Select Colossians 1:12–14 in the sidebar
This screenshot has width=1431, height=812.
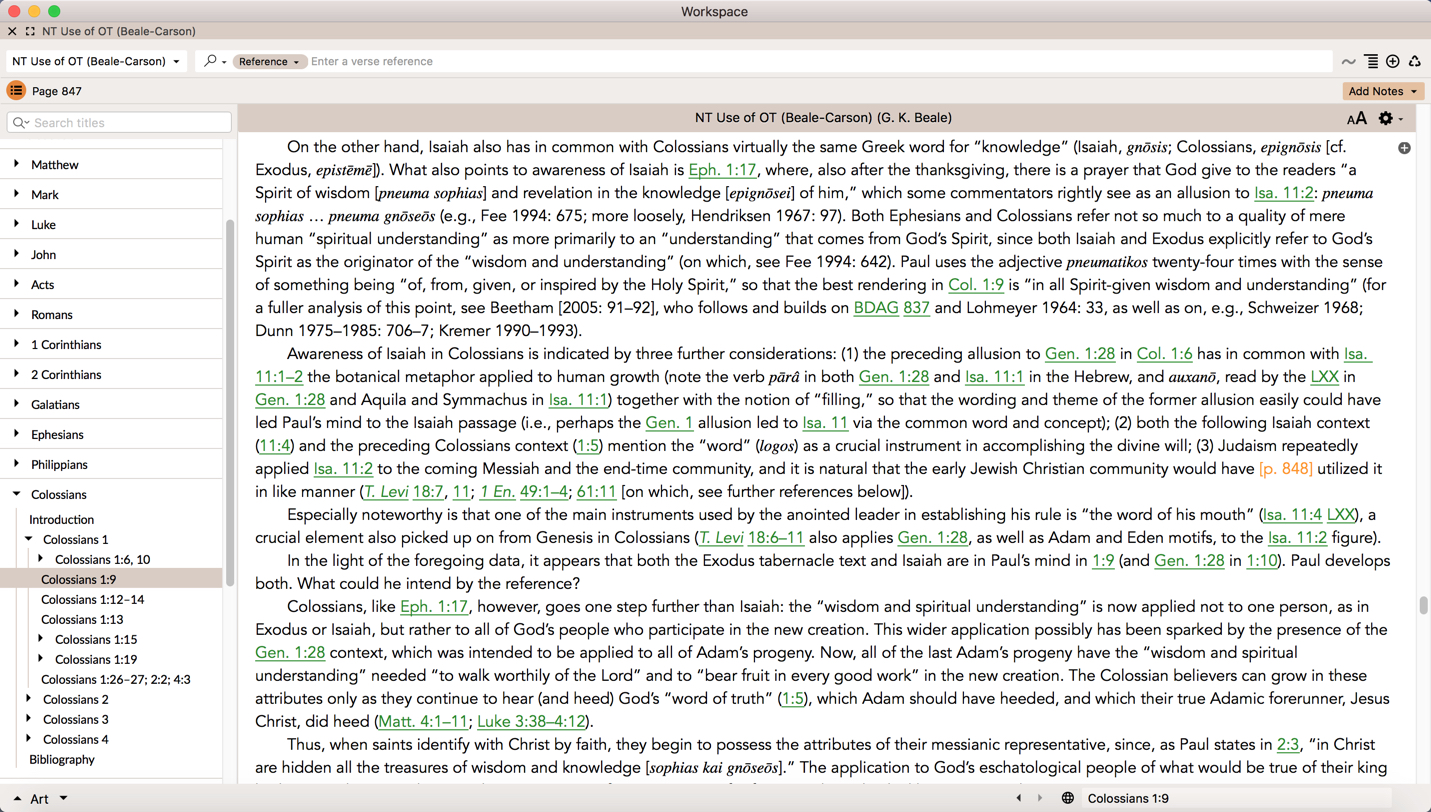(x=92, y=599)
